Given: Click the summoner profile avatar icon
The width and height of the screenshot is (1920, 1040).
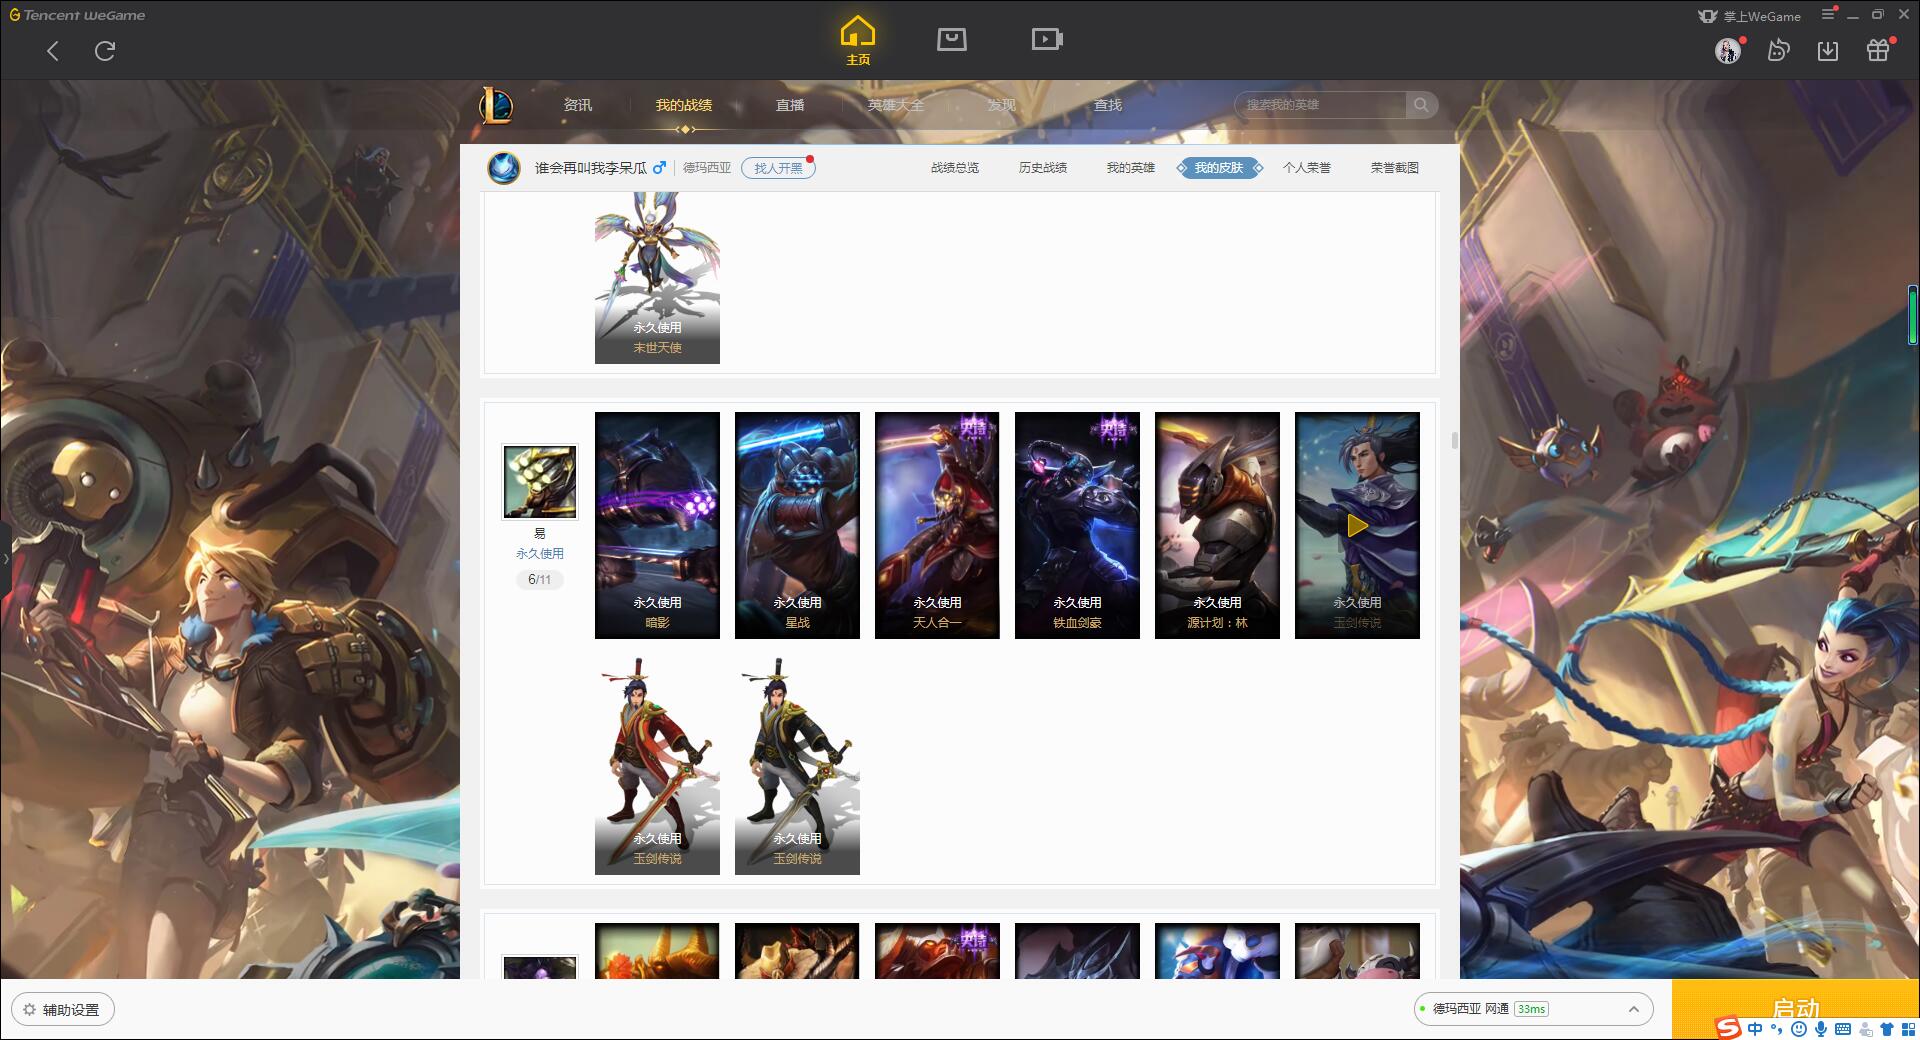Looking at the screenshot, I should point(504,167).
